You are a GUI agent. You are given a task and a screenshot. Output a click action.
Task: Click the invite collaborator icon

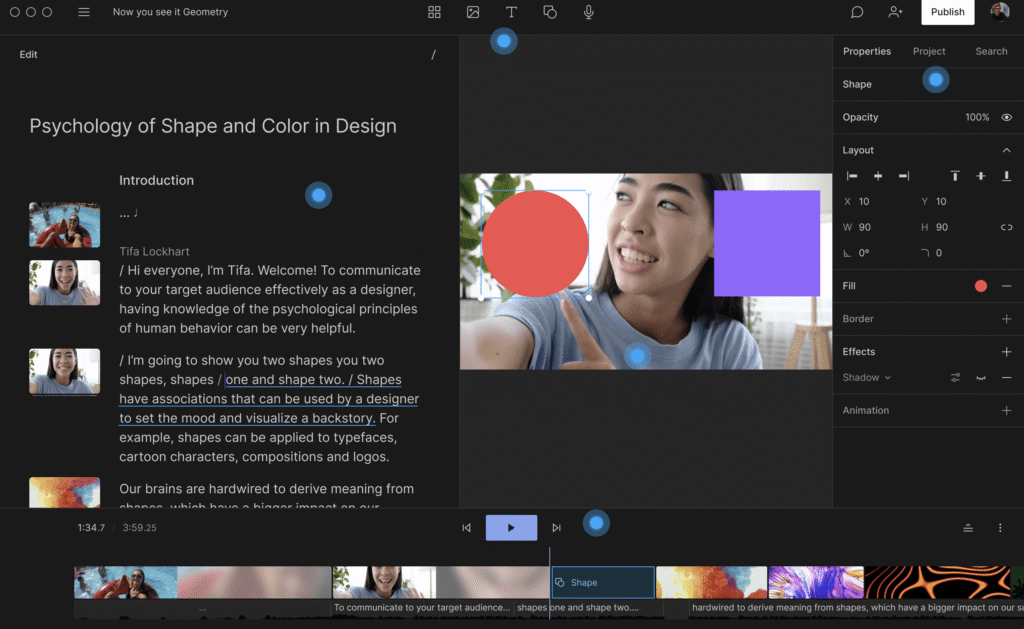[x=895, y=12]
